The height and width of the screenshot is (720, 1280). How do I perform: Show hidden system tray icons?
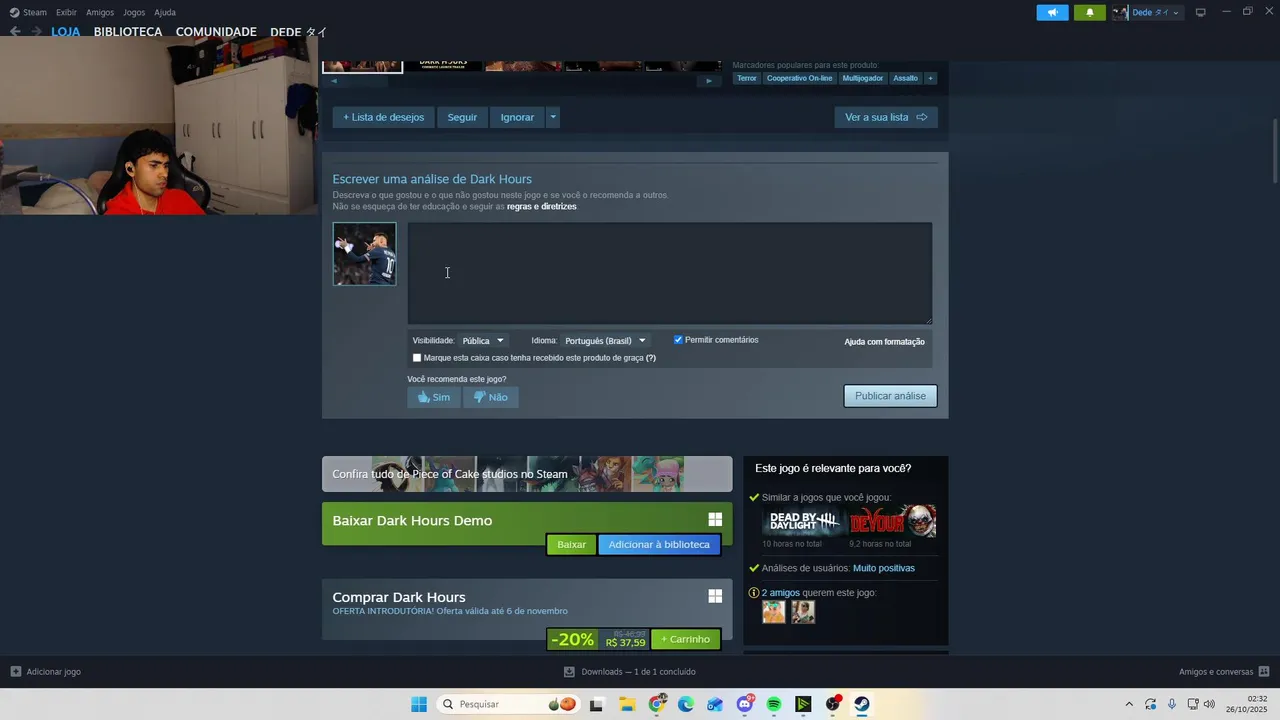click(1129, 704)
